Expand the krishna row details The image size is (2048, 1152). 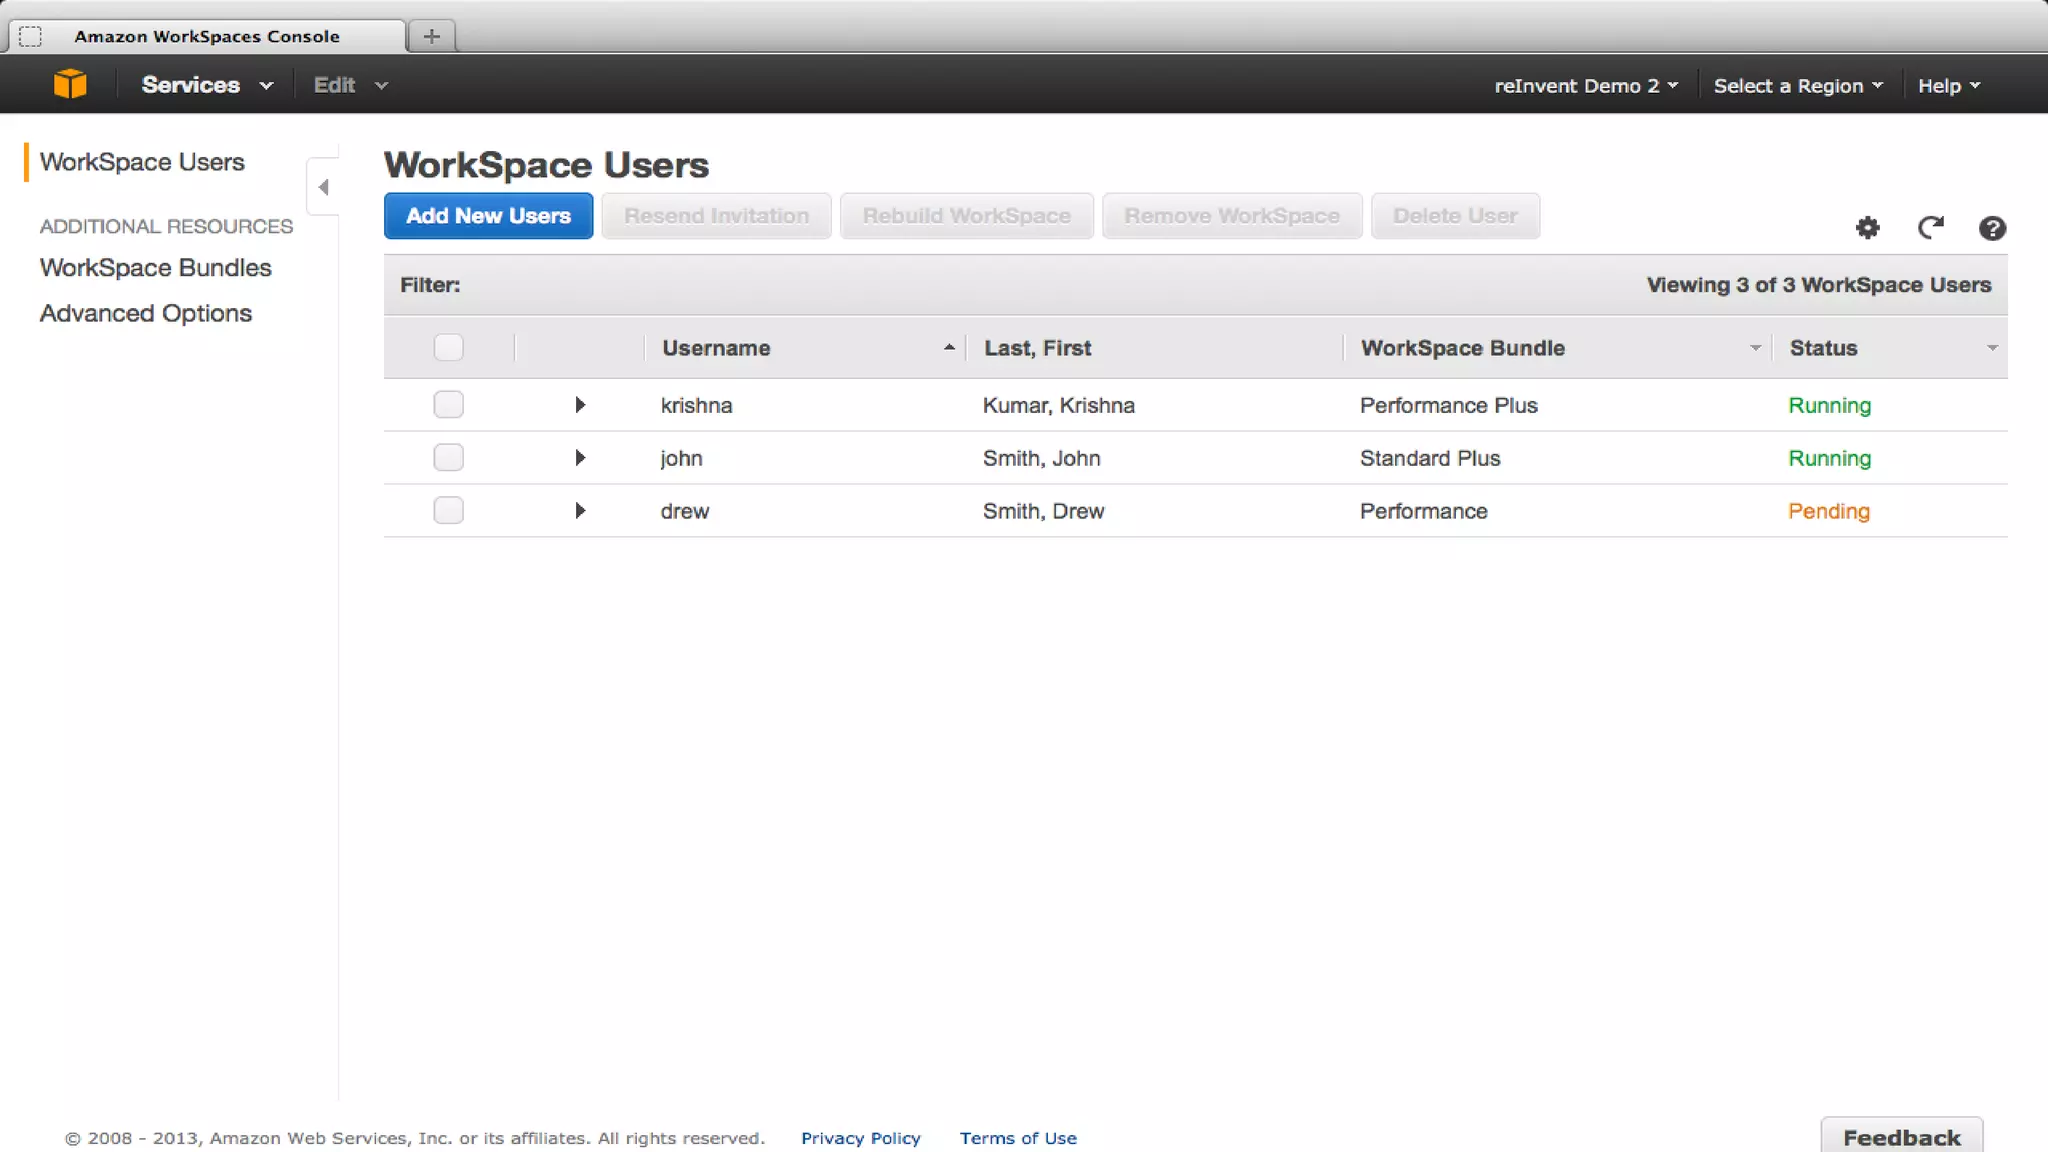pos(580,405)
